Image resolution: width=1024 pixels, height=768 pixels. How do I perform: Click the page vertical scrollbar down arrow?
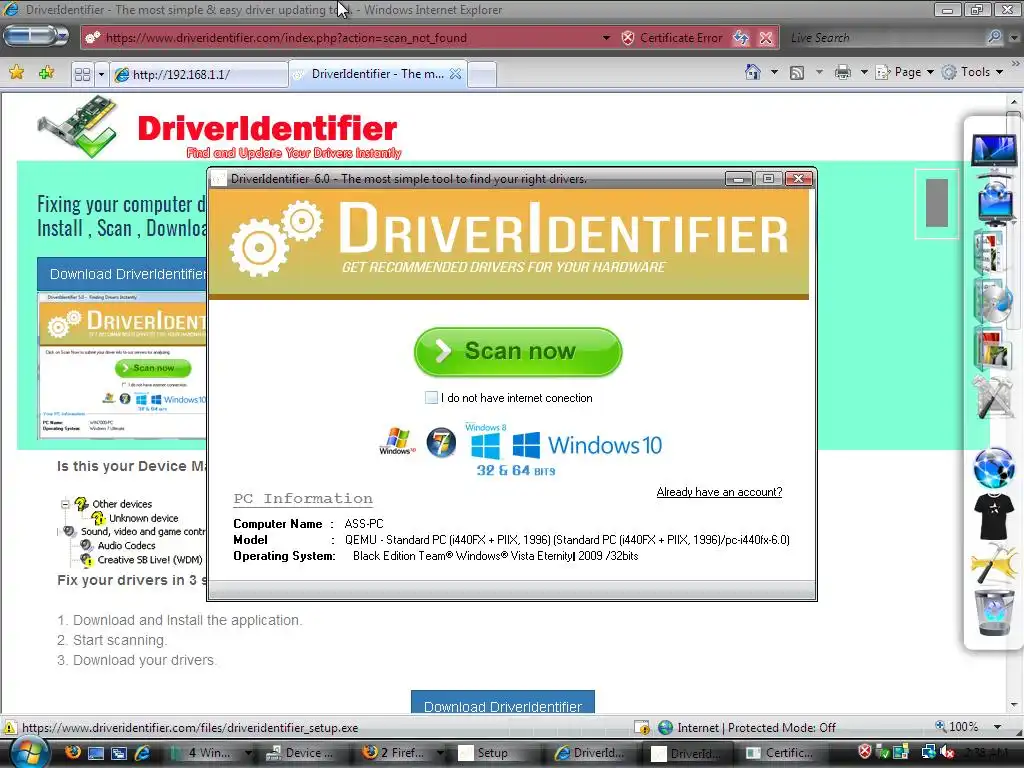(x=1014, y=705)
